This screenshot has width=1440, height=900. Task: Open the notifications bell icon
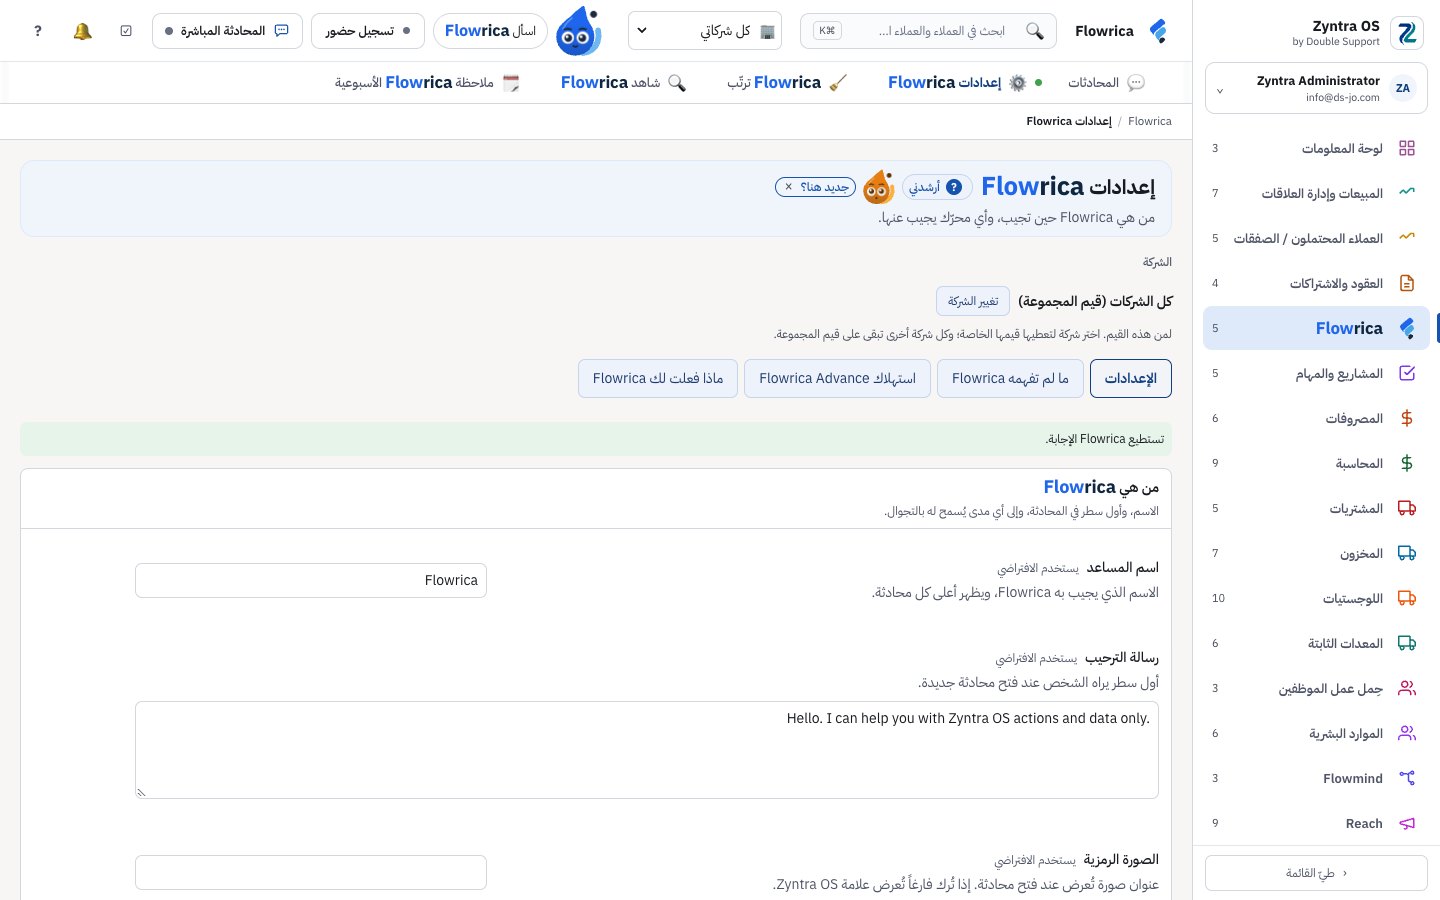[82, 31]
